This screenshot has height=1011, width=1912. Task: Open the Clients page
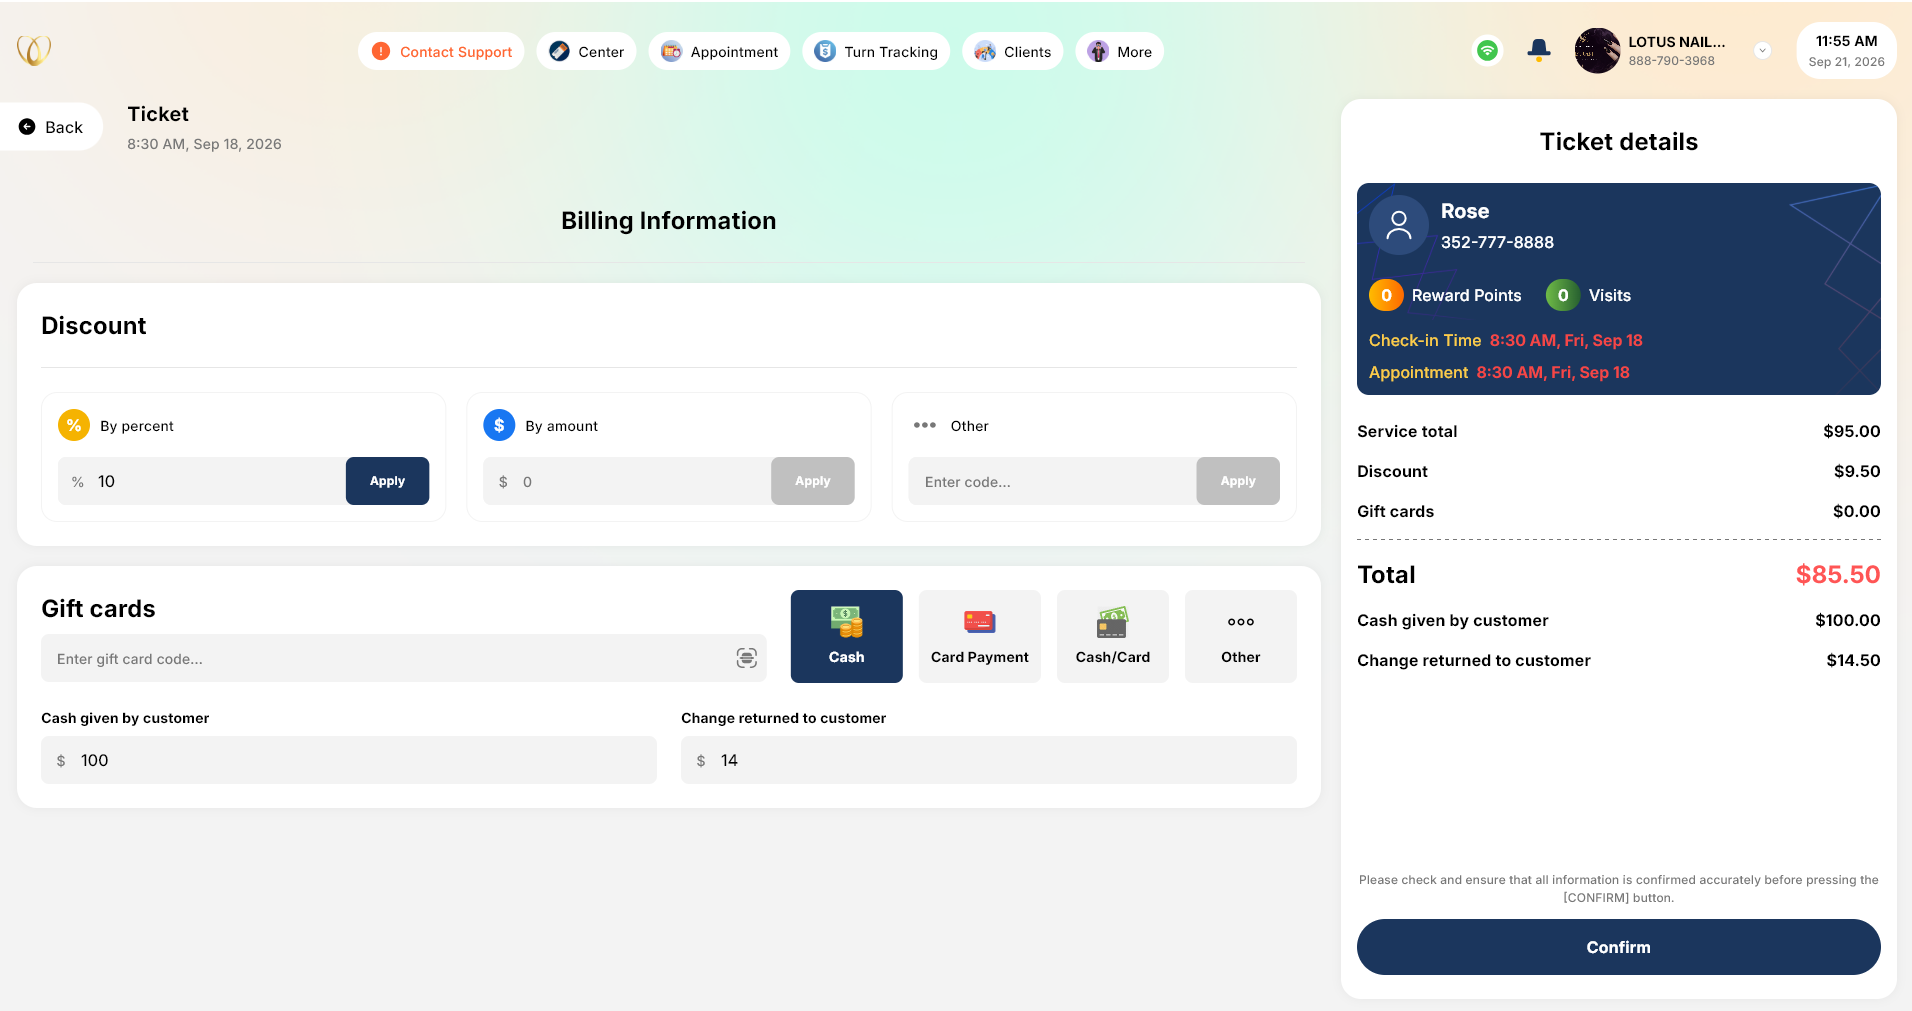pos(1012,51)
